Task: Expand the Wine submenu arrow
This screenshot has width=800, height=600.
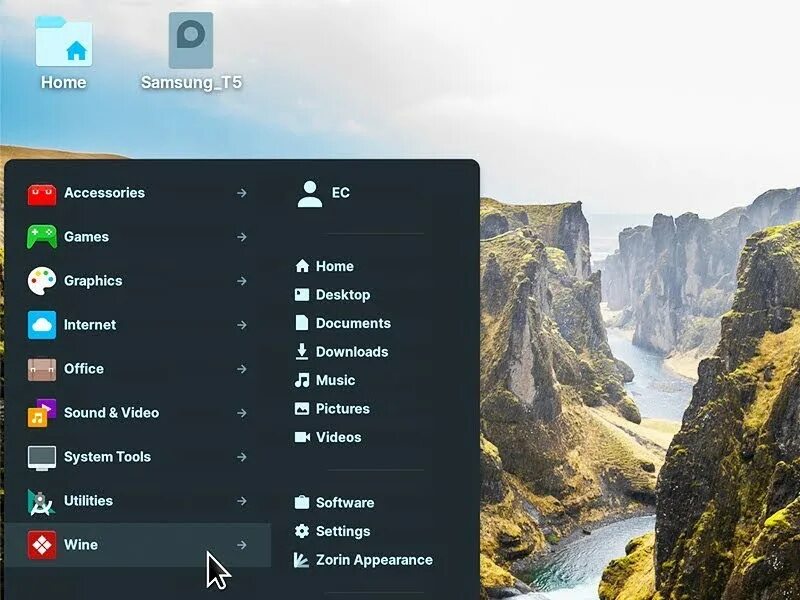Action: pyautogui.click(x=242, y=545)
